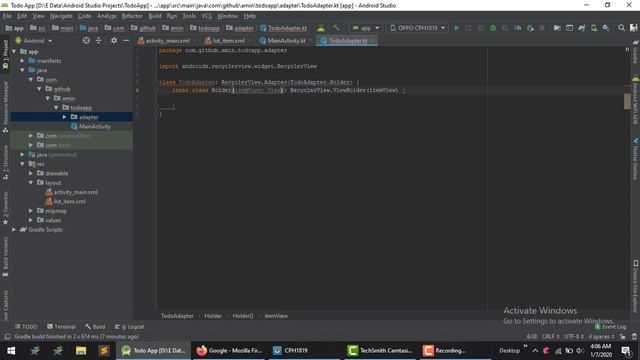Screen dimensions: 640x360
Task: Collapse the app module node
Action: [14, 51]
